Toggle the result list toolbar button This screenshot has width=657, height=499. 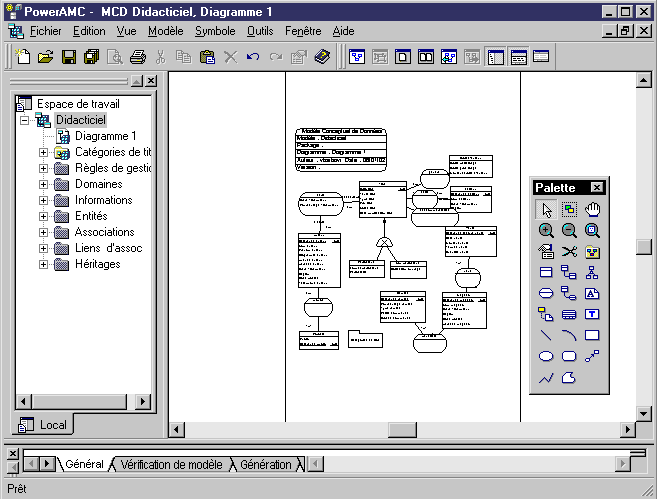(541, 57)
